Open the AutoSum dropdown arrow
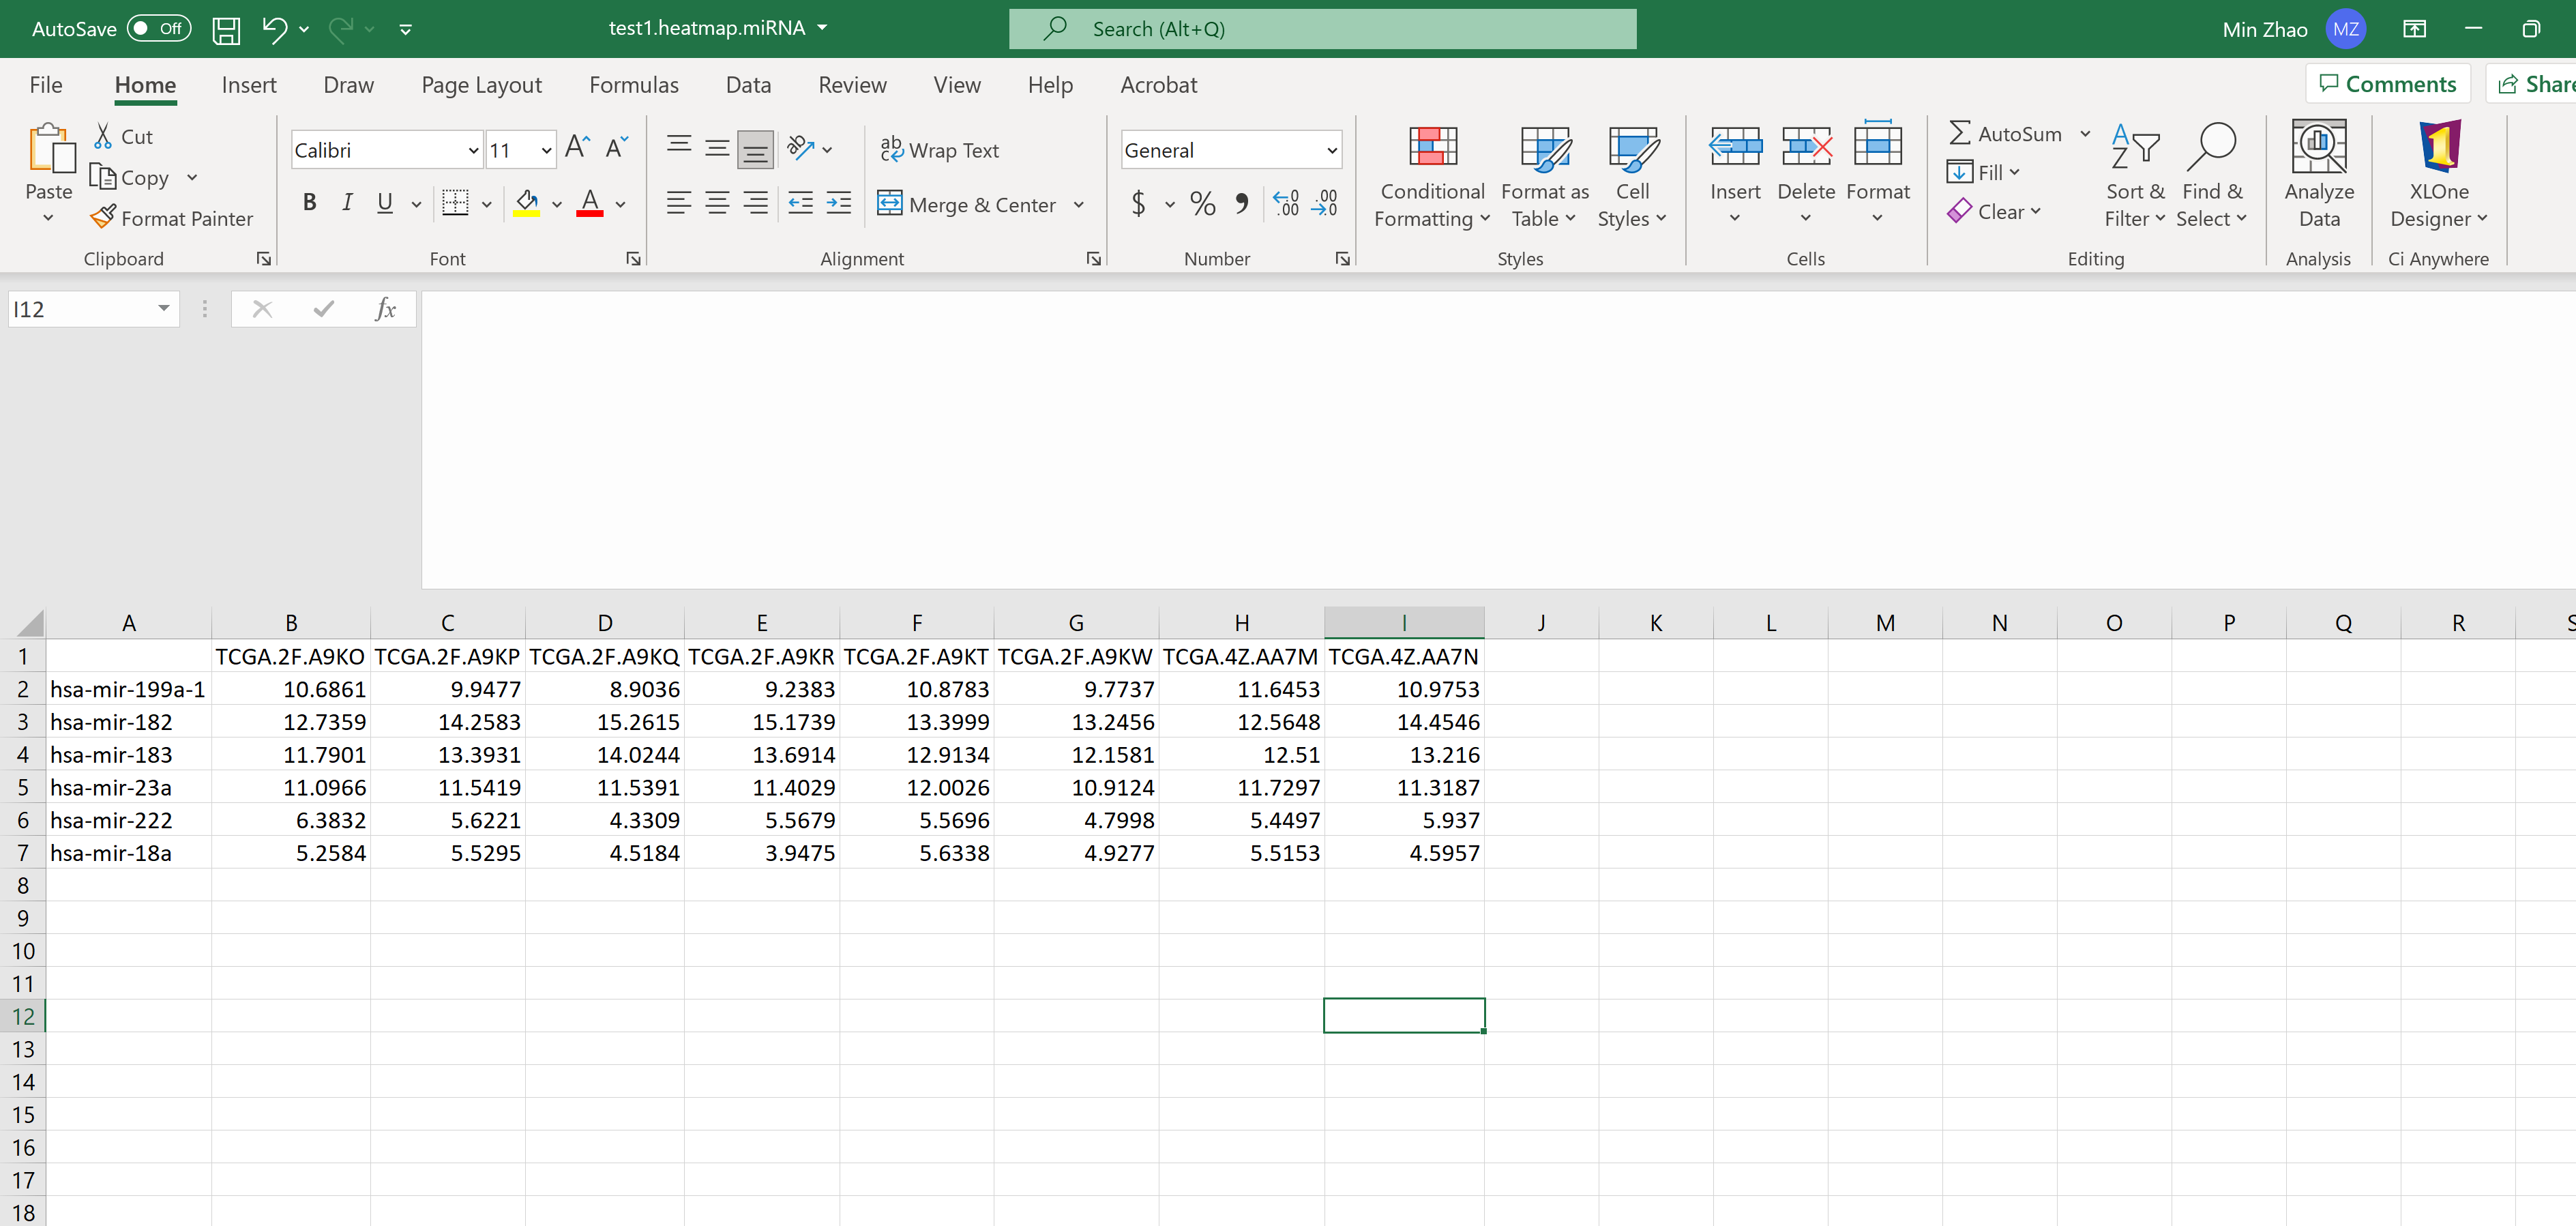This screenshot has height=1226, width=2576. pyautogui.click(x=2085, y=134)
